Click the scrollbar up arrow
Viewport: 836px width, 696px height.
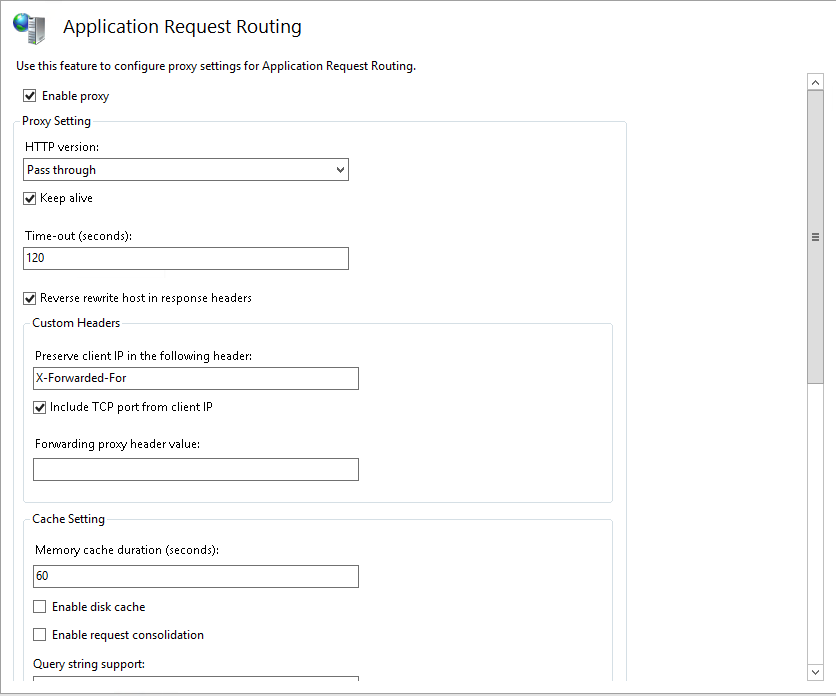815,82
